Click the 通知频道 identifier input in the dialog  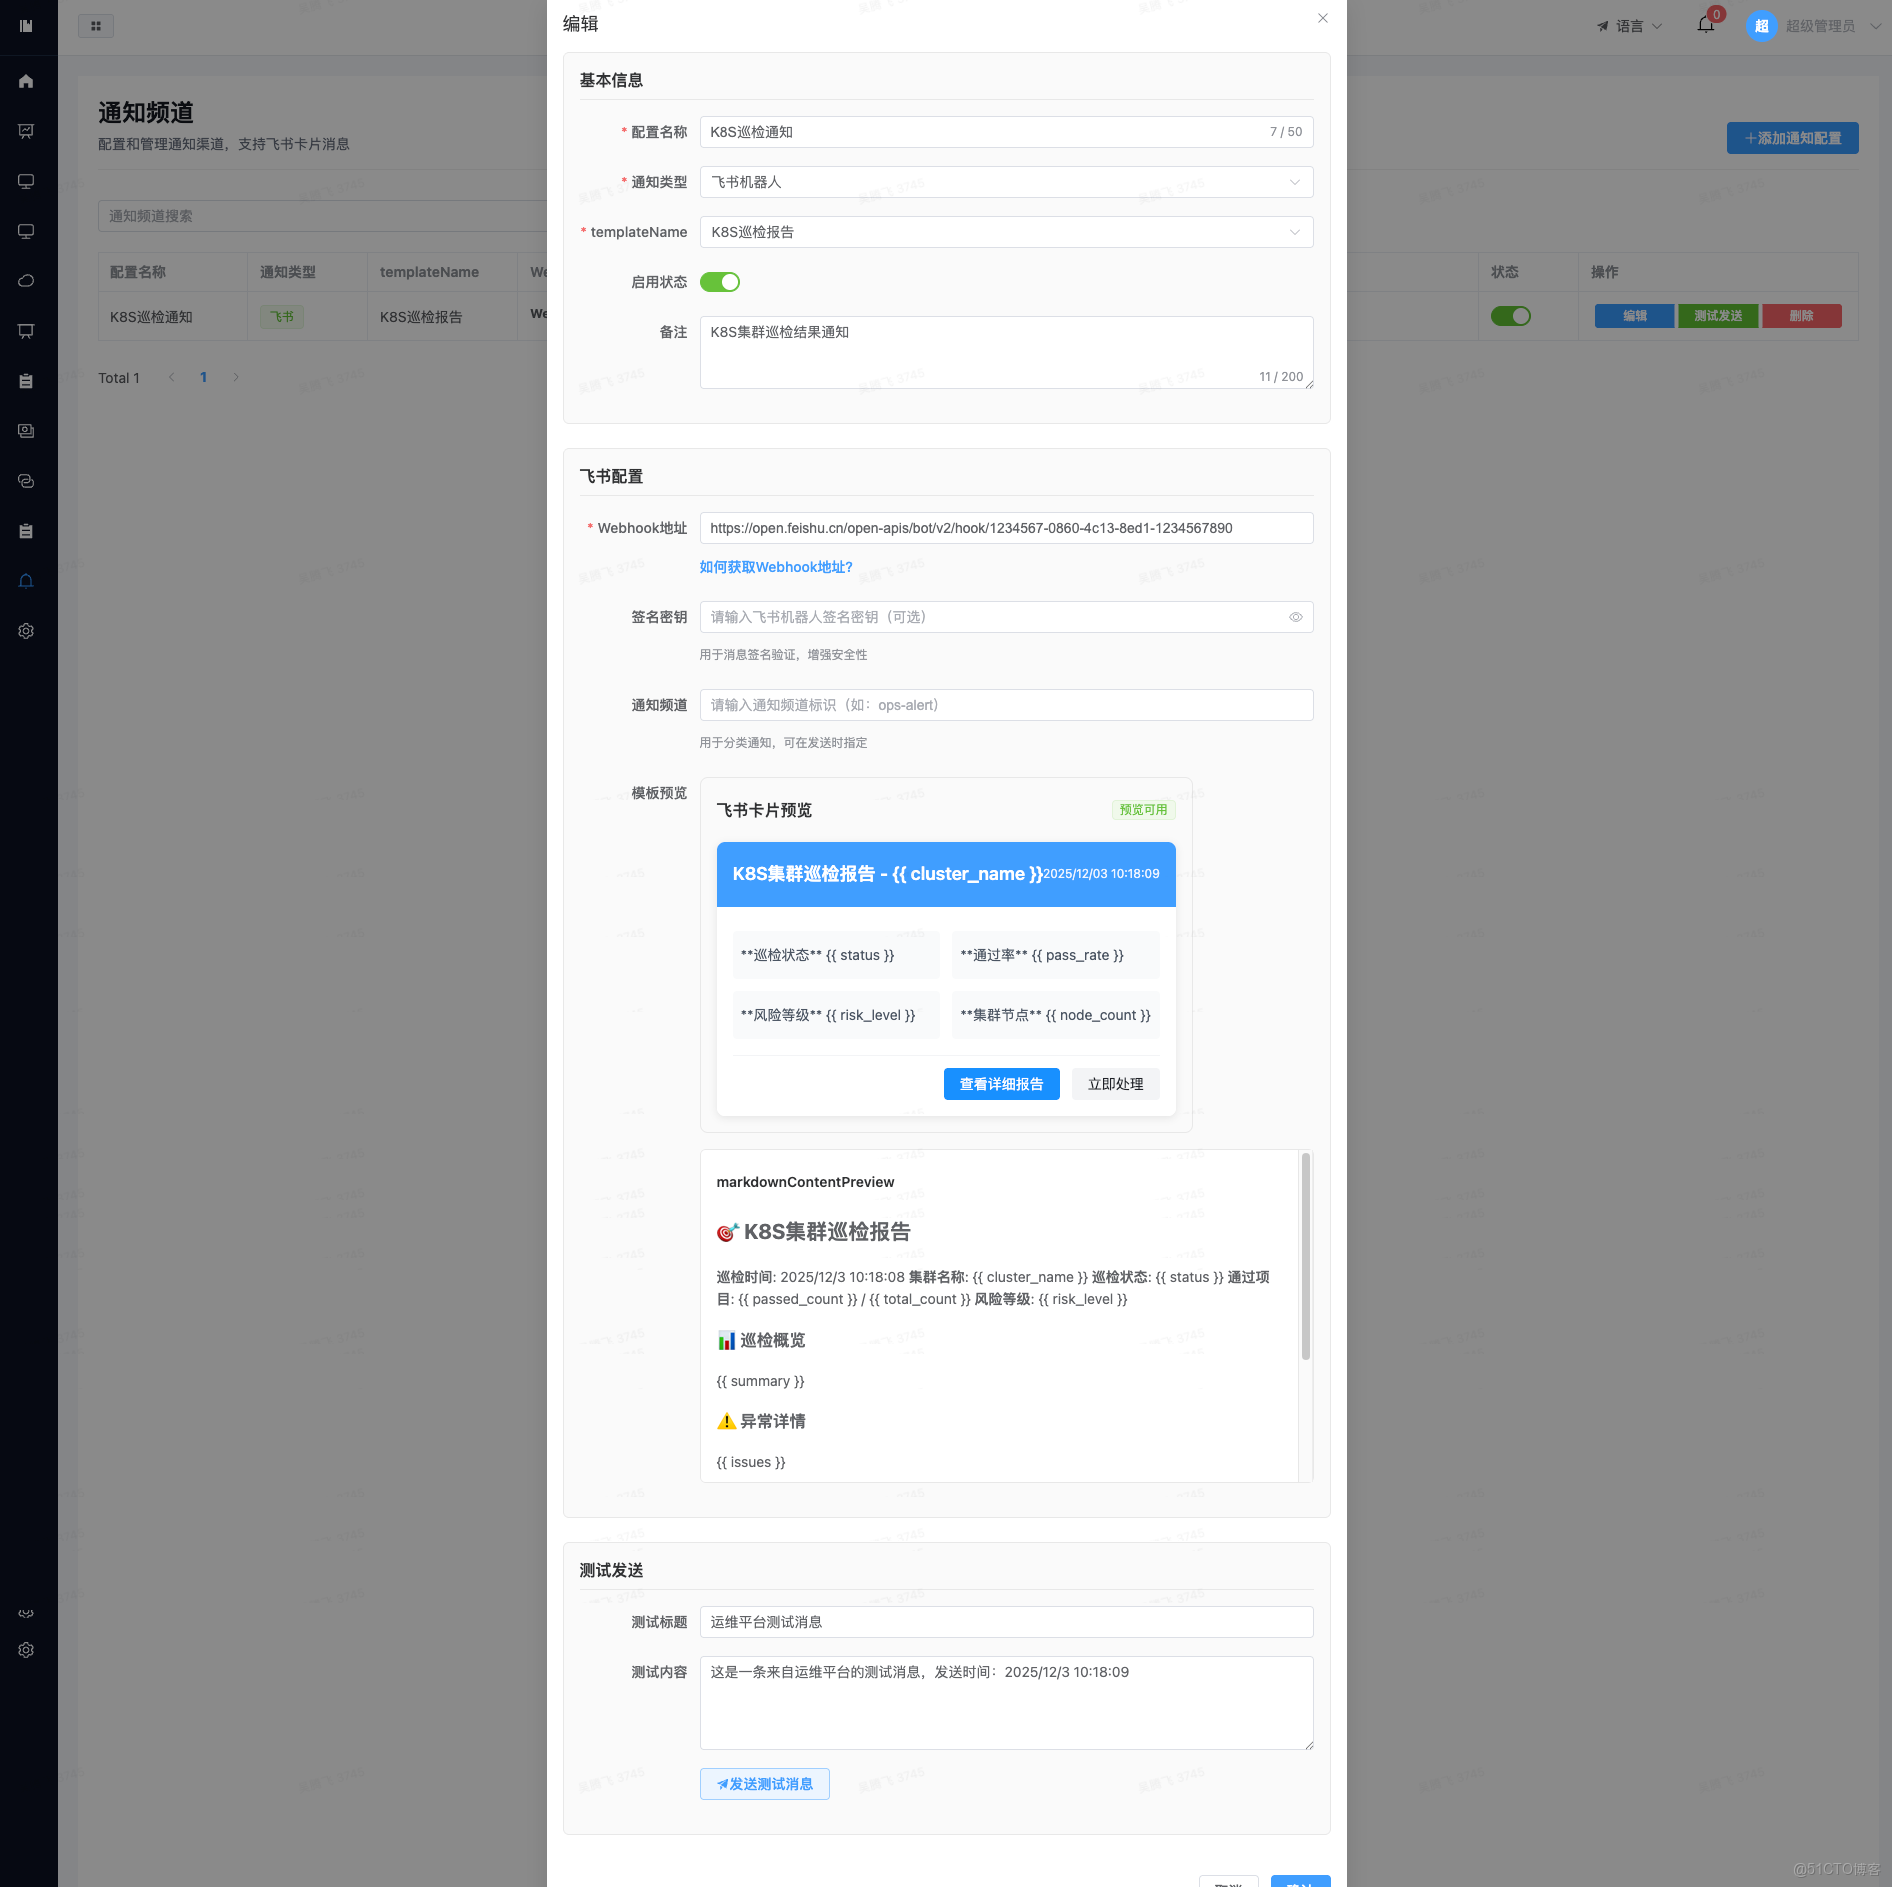[x=1006, y=705]
